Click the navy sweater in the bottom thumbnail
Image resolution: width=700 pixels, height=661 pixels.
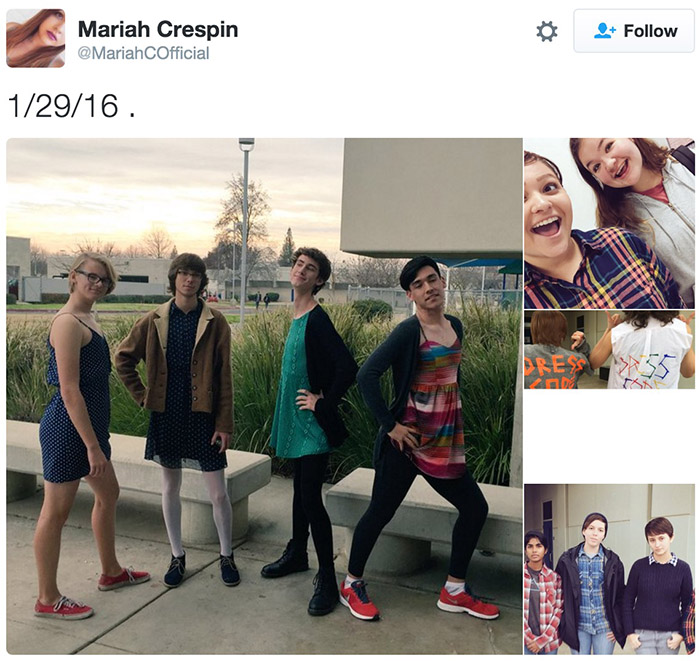coord(658,596)
